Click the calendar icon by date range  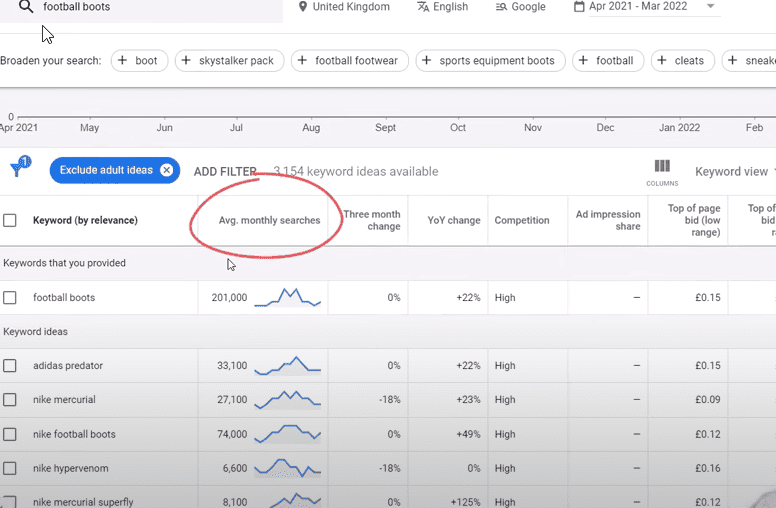pyautogui.click(x=579, y=7)
